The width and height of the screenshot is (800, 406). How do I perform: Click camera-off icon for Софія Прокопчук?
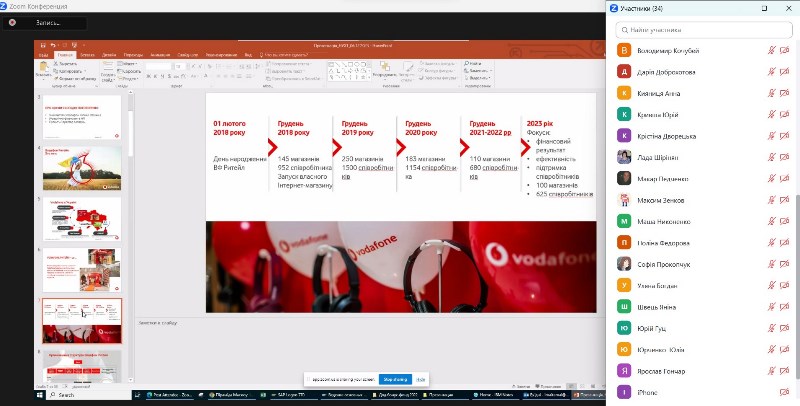coord(785,264)
